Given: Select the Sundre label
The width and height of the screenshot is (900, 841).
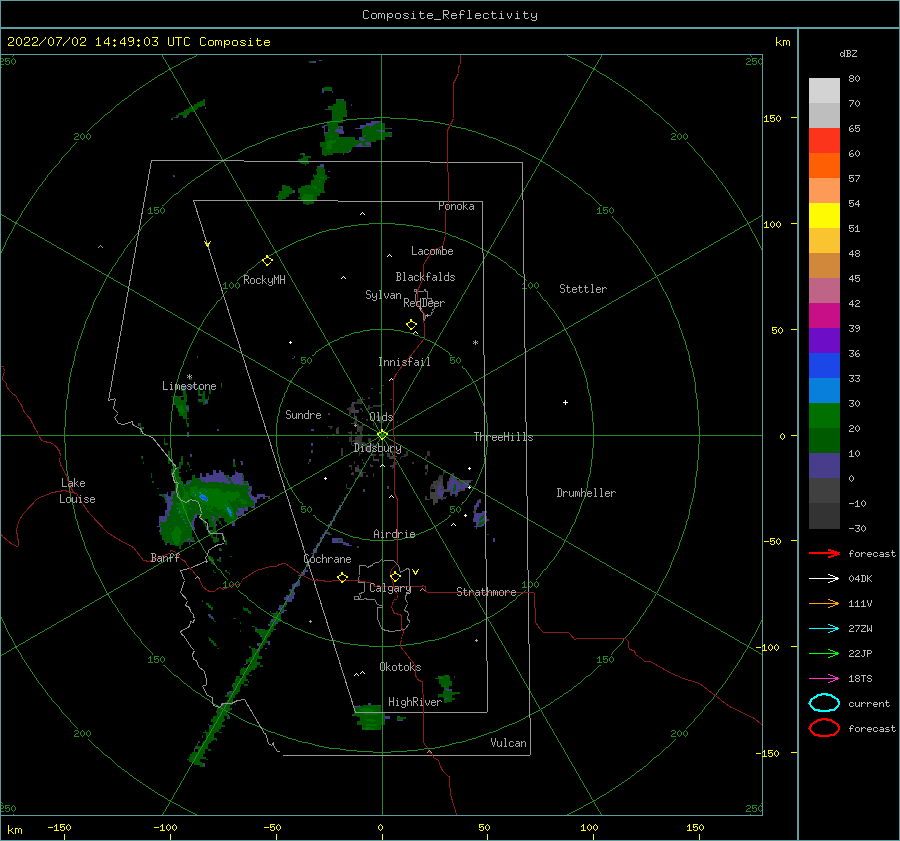Looking at the screenshot, I should click(x=303, y=414).
